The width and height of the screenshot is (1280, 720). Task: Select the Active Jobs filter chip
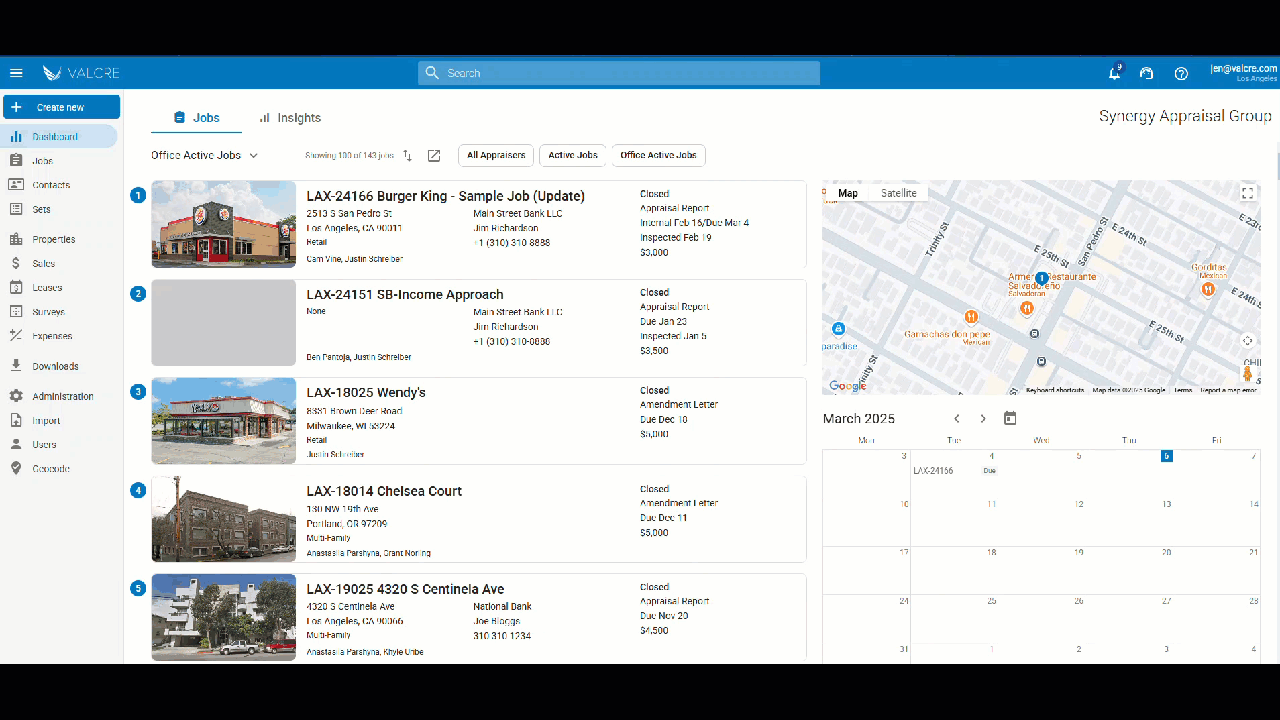point(573,155)
